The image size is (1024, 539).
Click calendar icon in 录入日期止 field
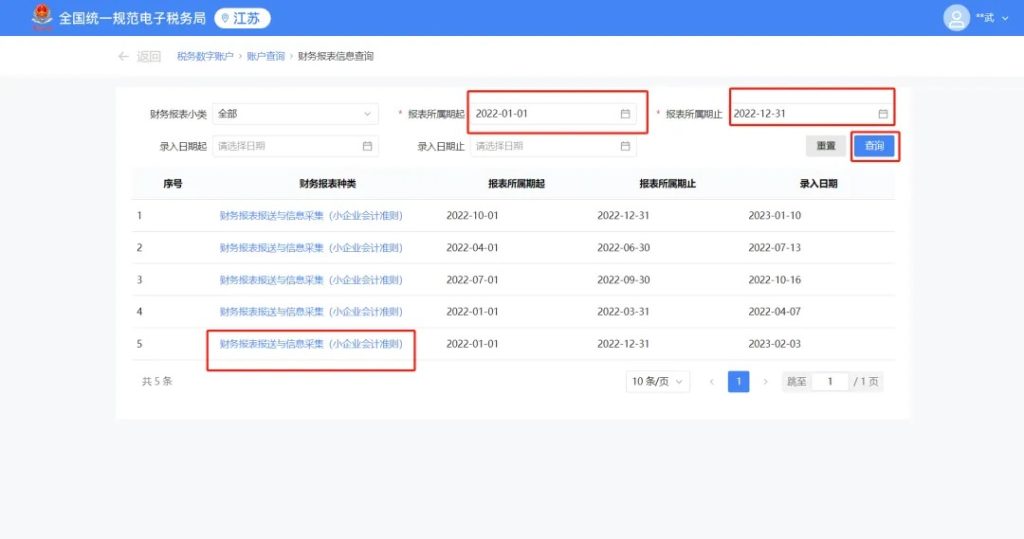(625, 146)
